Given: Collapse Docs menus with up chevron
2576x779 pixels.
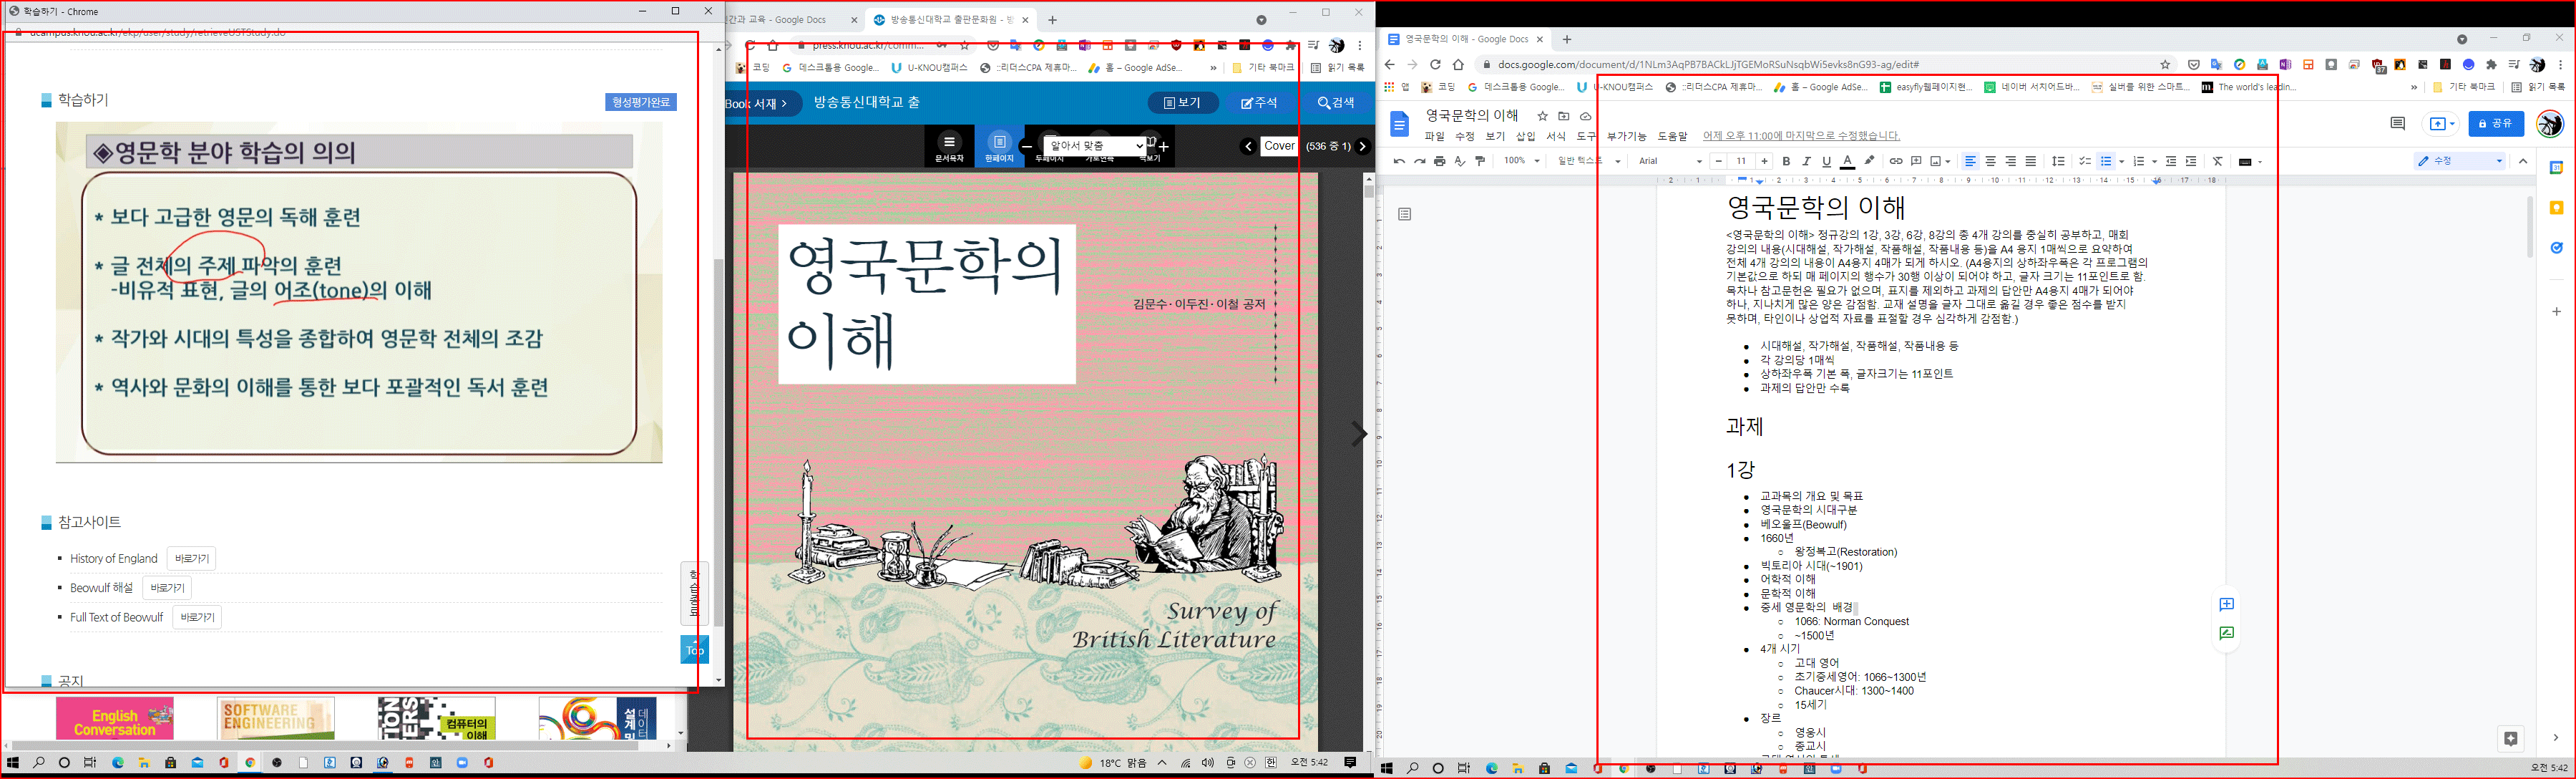Looking at the screenshot, I should (x=2523, y=161).
